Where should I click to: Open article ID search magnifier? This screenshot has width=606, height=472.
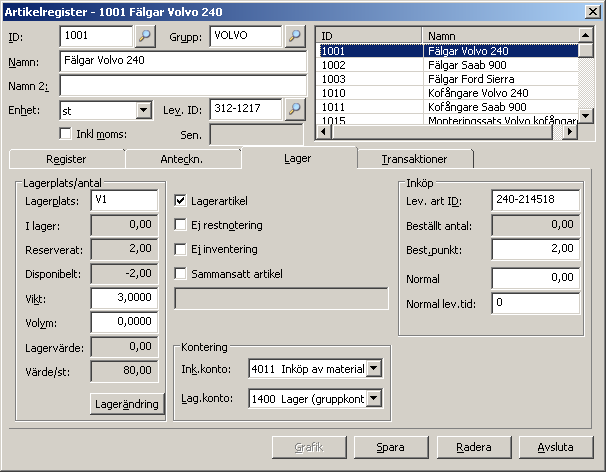[145, 36]
